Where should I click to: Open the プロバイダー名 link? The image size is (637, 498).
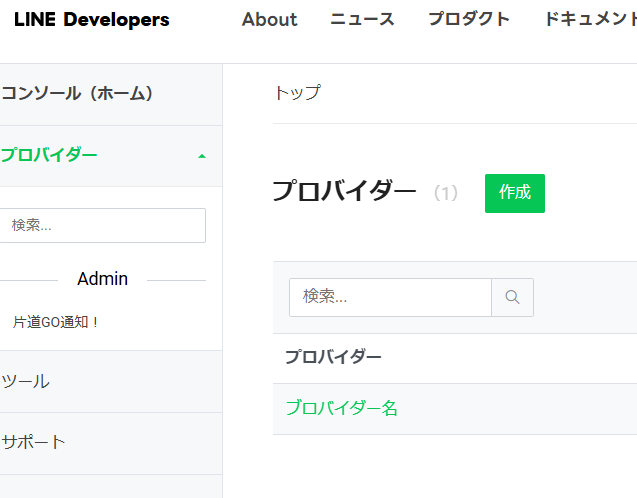click(342, 408)
